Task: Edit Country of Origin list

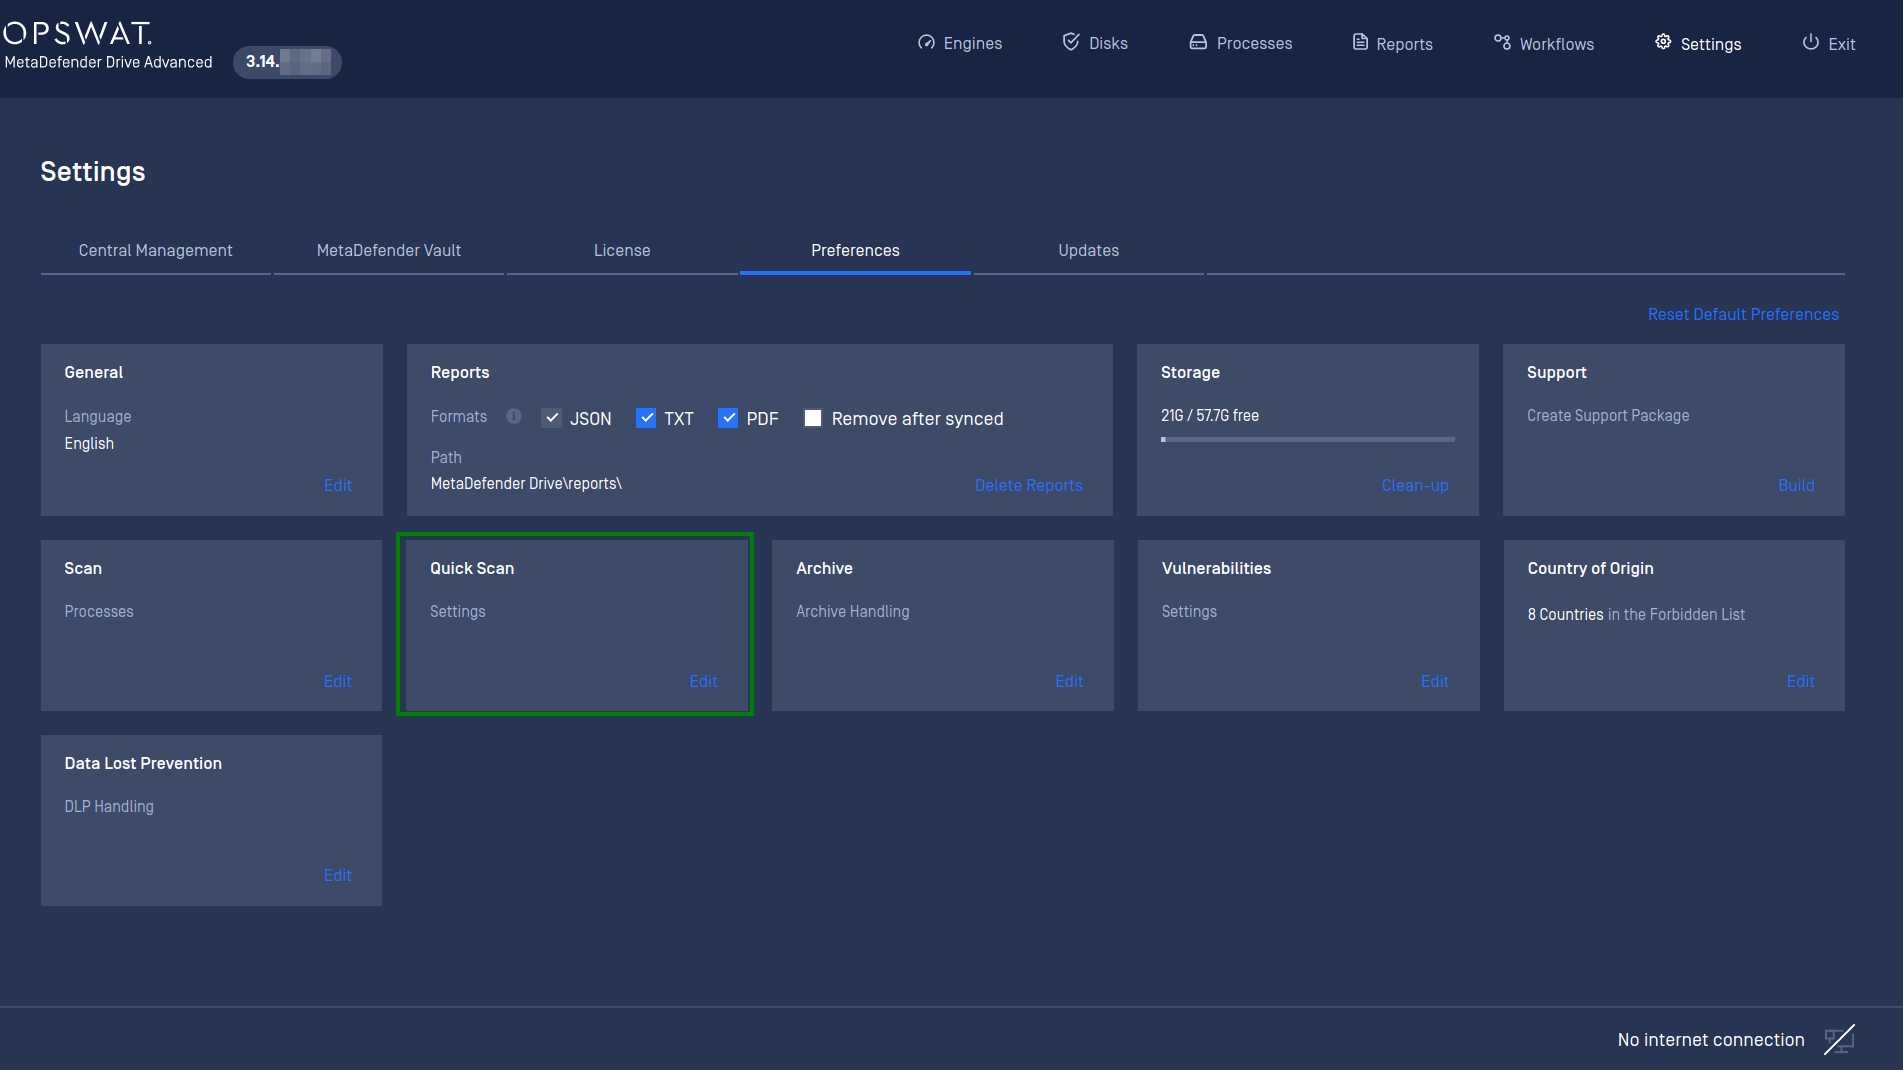Action: pyautogui.click(x=1800, y=681)
